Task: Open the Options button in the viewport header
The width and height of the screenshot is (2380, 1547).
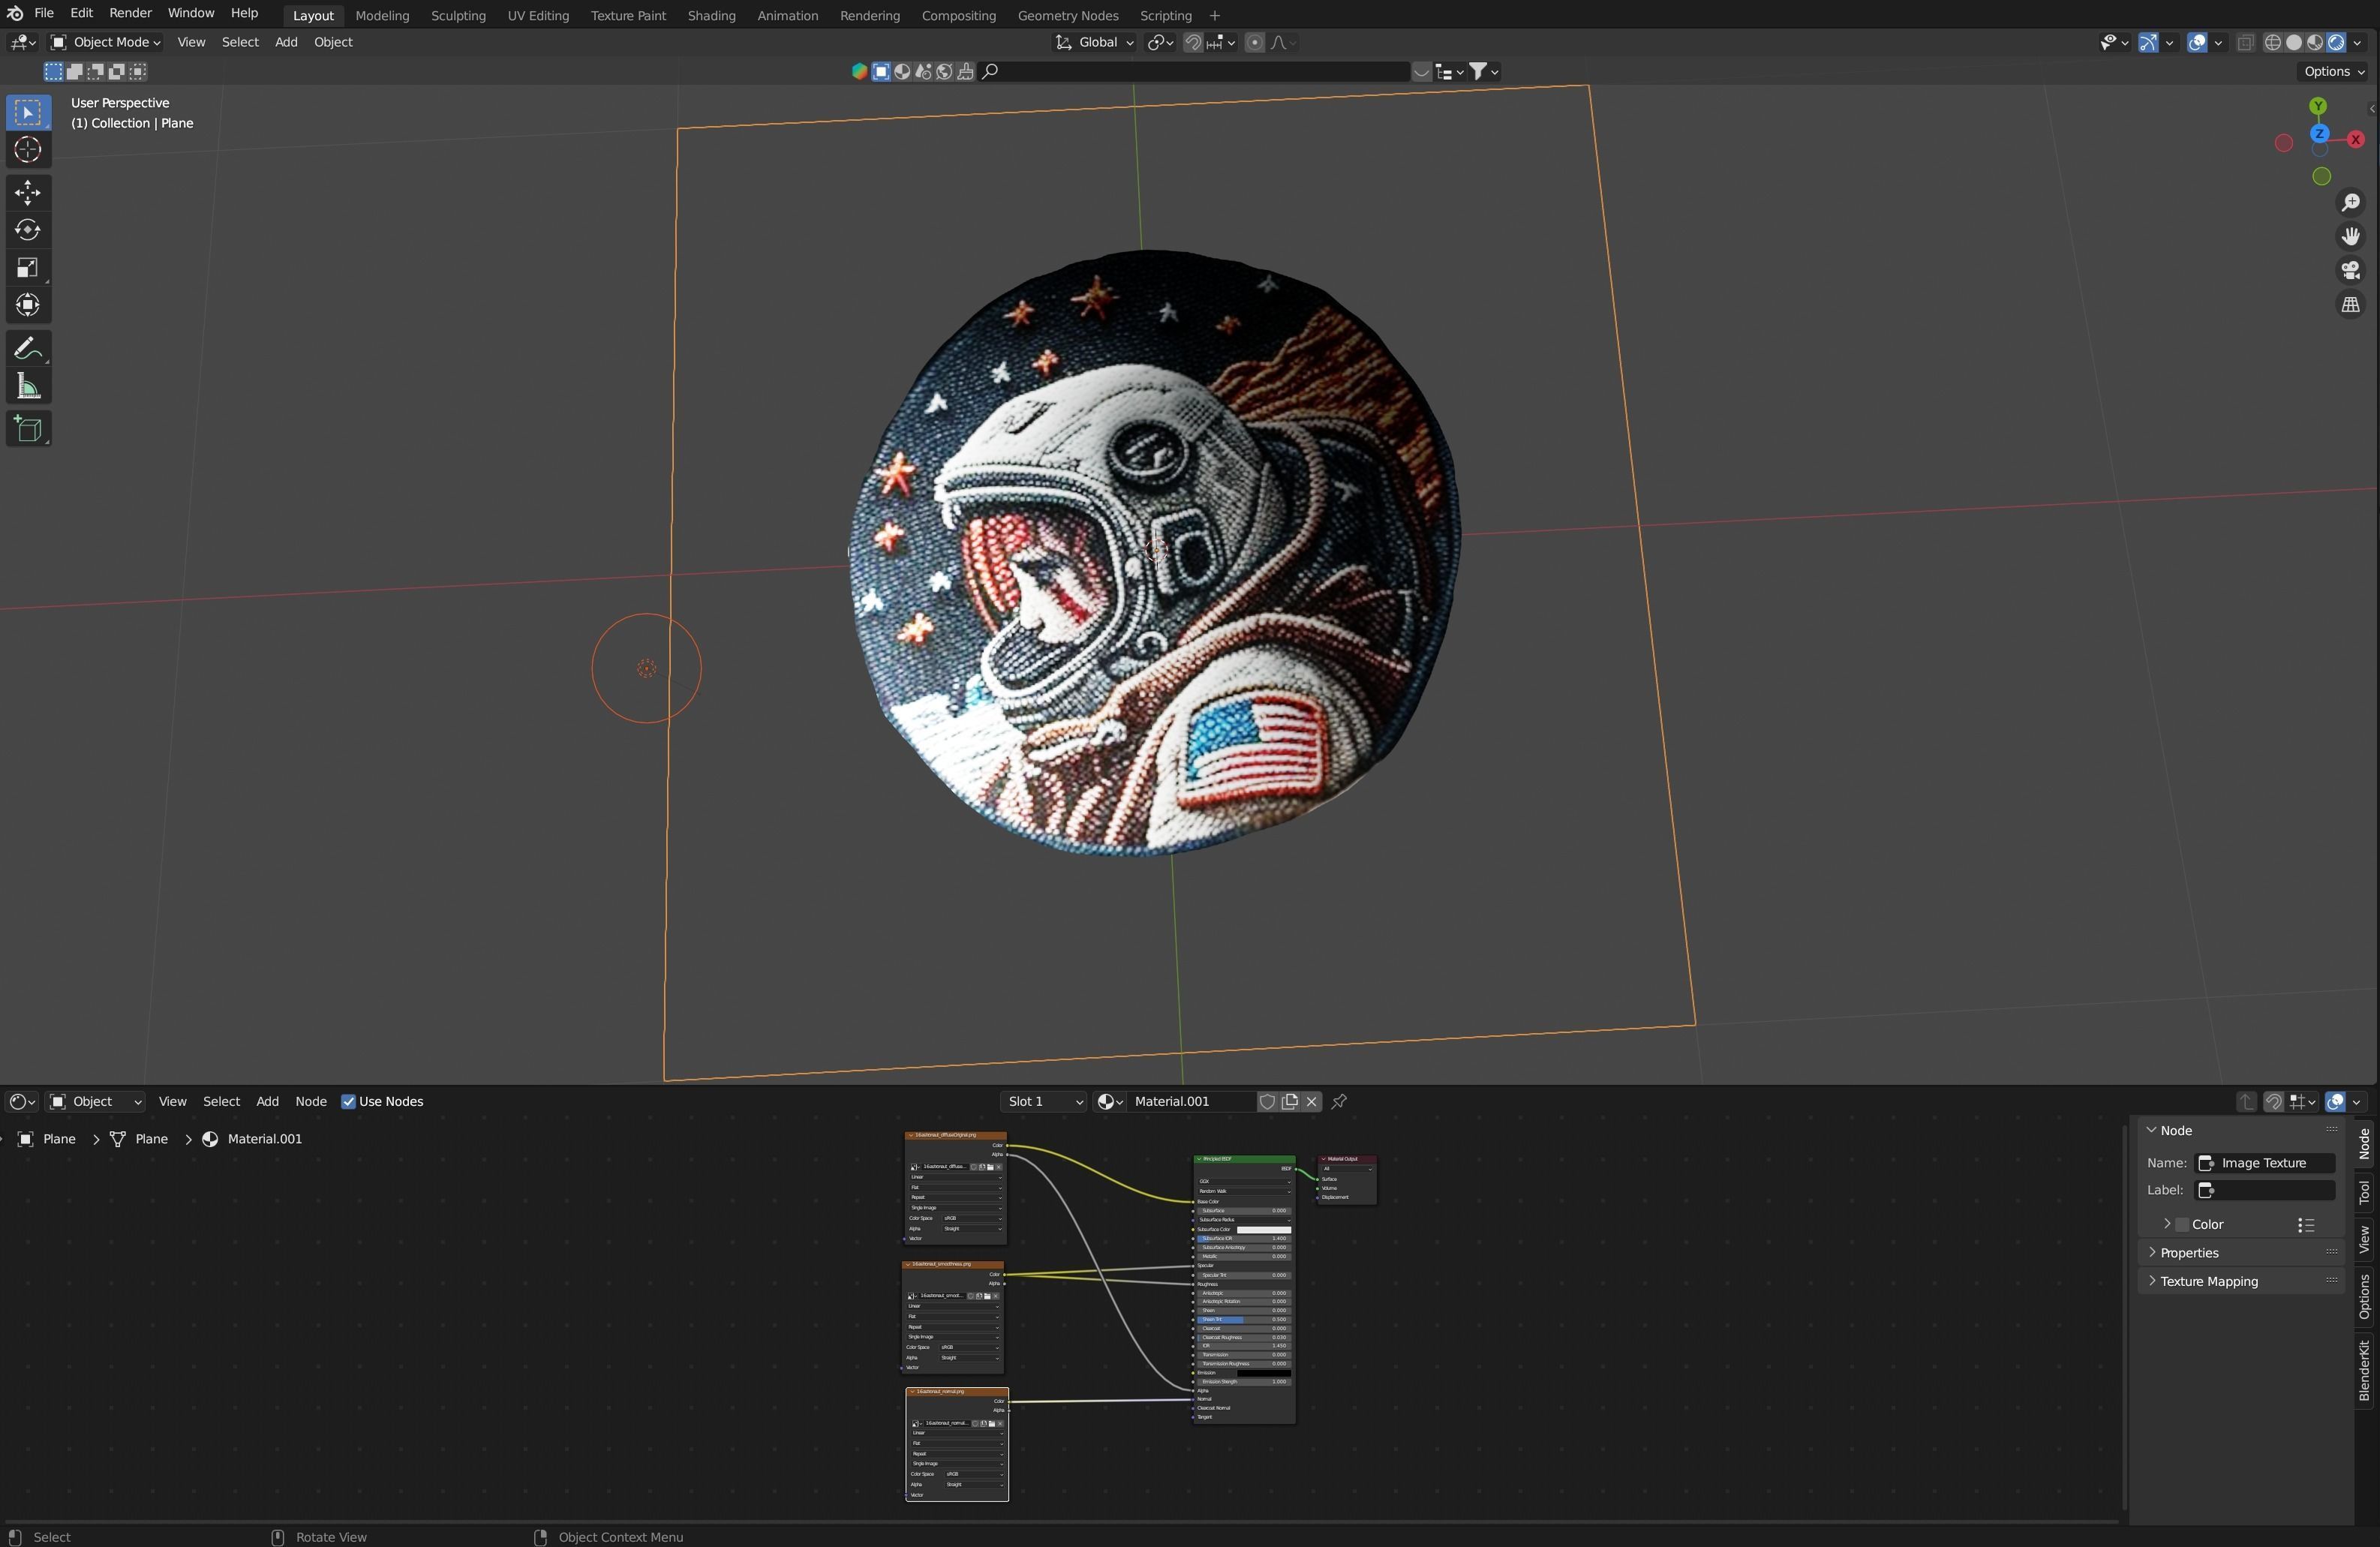Action: pos(2333,71)
